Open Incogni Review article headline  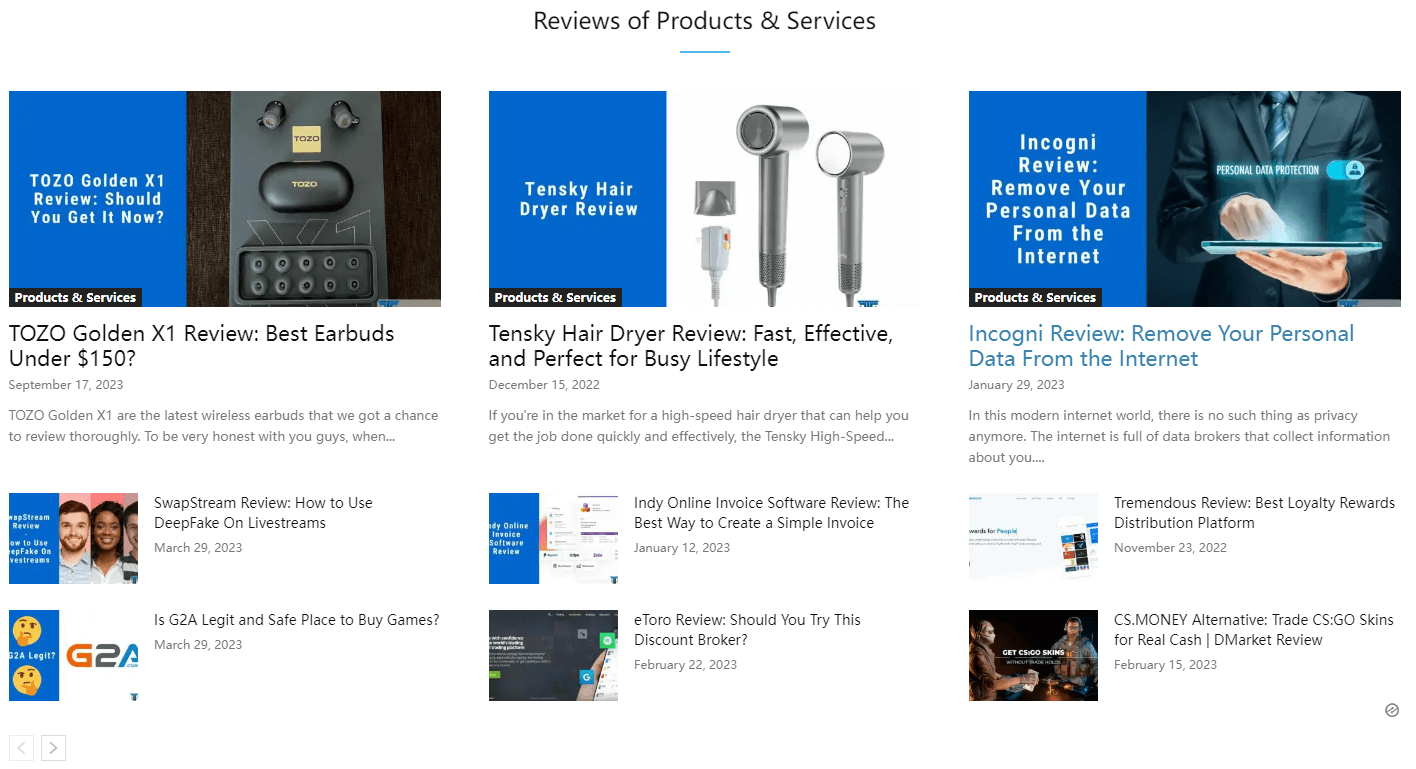(x=1161, y=346)
